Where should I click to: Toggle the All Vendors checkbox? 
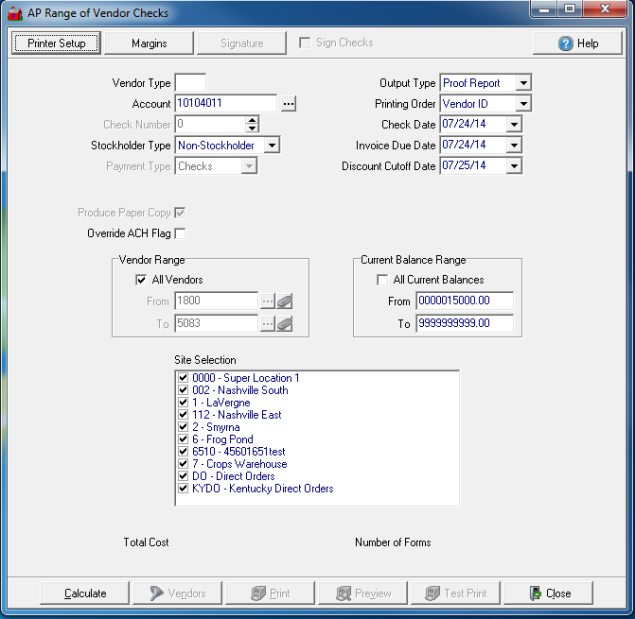(141, 280)
